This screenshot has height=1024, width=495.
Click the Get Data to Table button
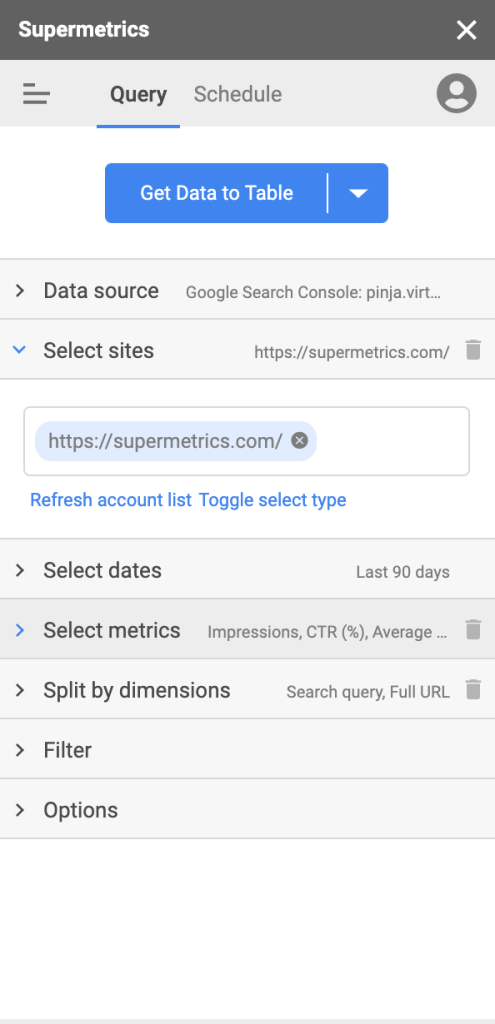pyautogui.click(x=216, y=193)
